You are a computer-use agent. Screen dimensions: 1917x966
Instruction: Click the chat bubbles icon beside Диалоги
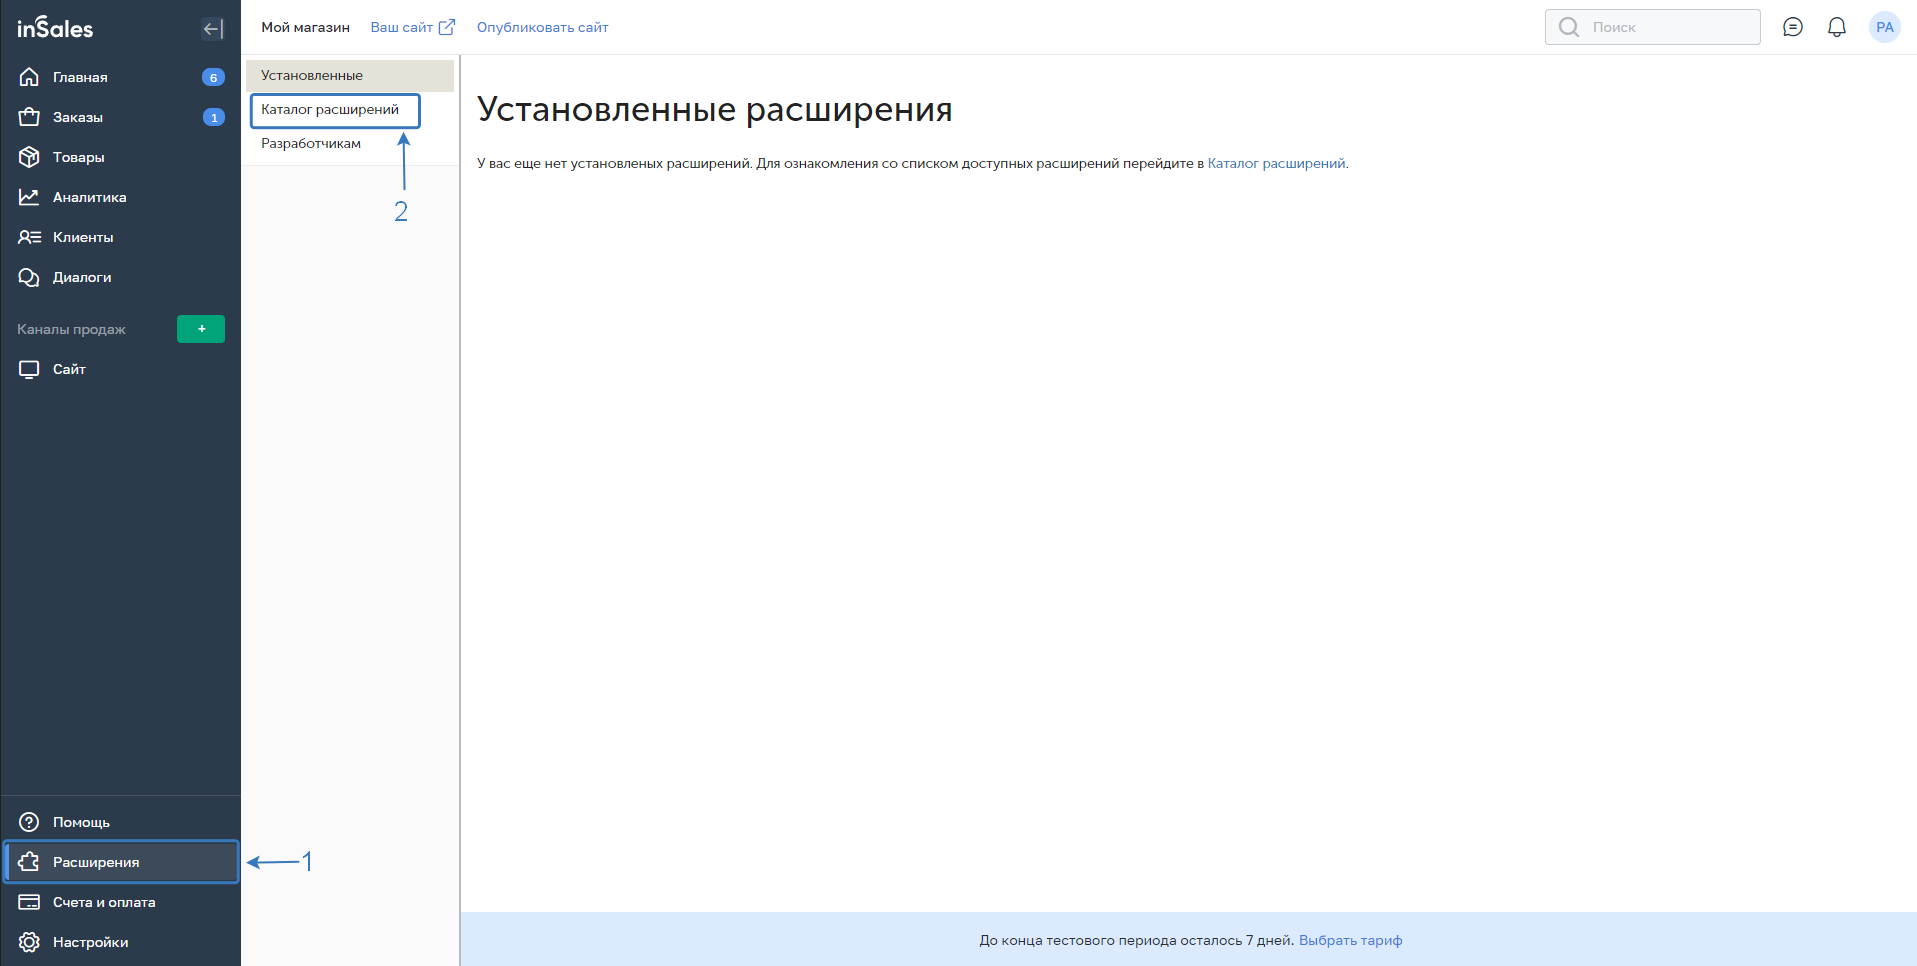[x=29, y=277]
